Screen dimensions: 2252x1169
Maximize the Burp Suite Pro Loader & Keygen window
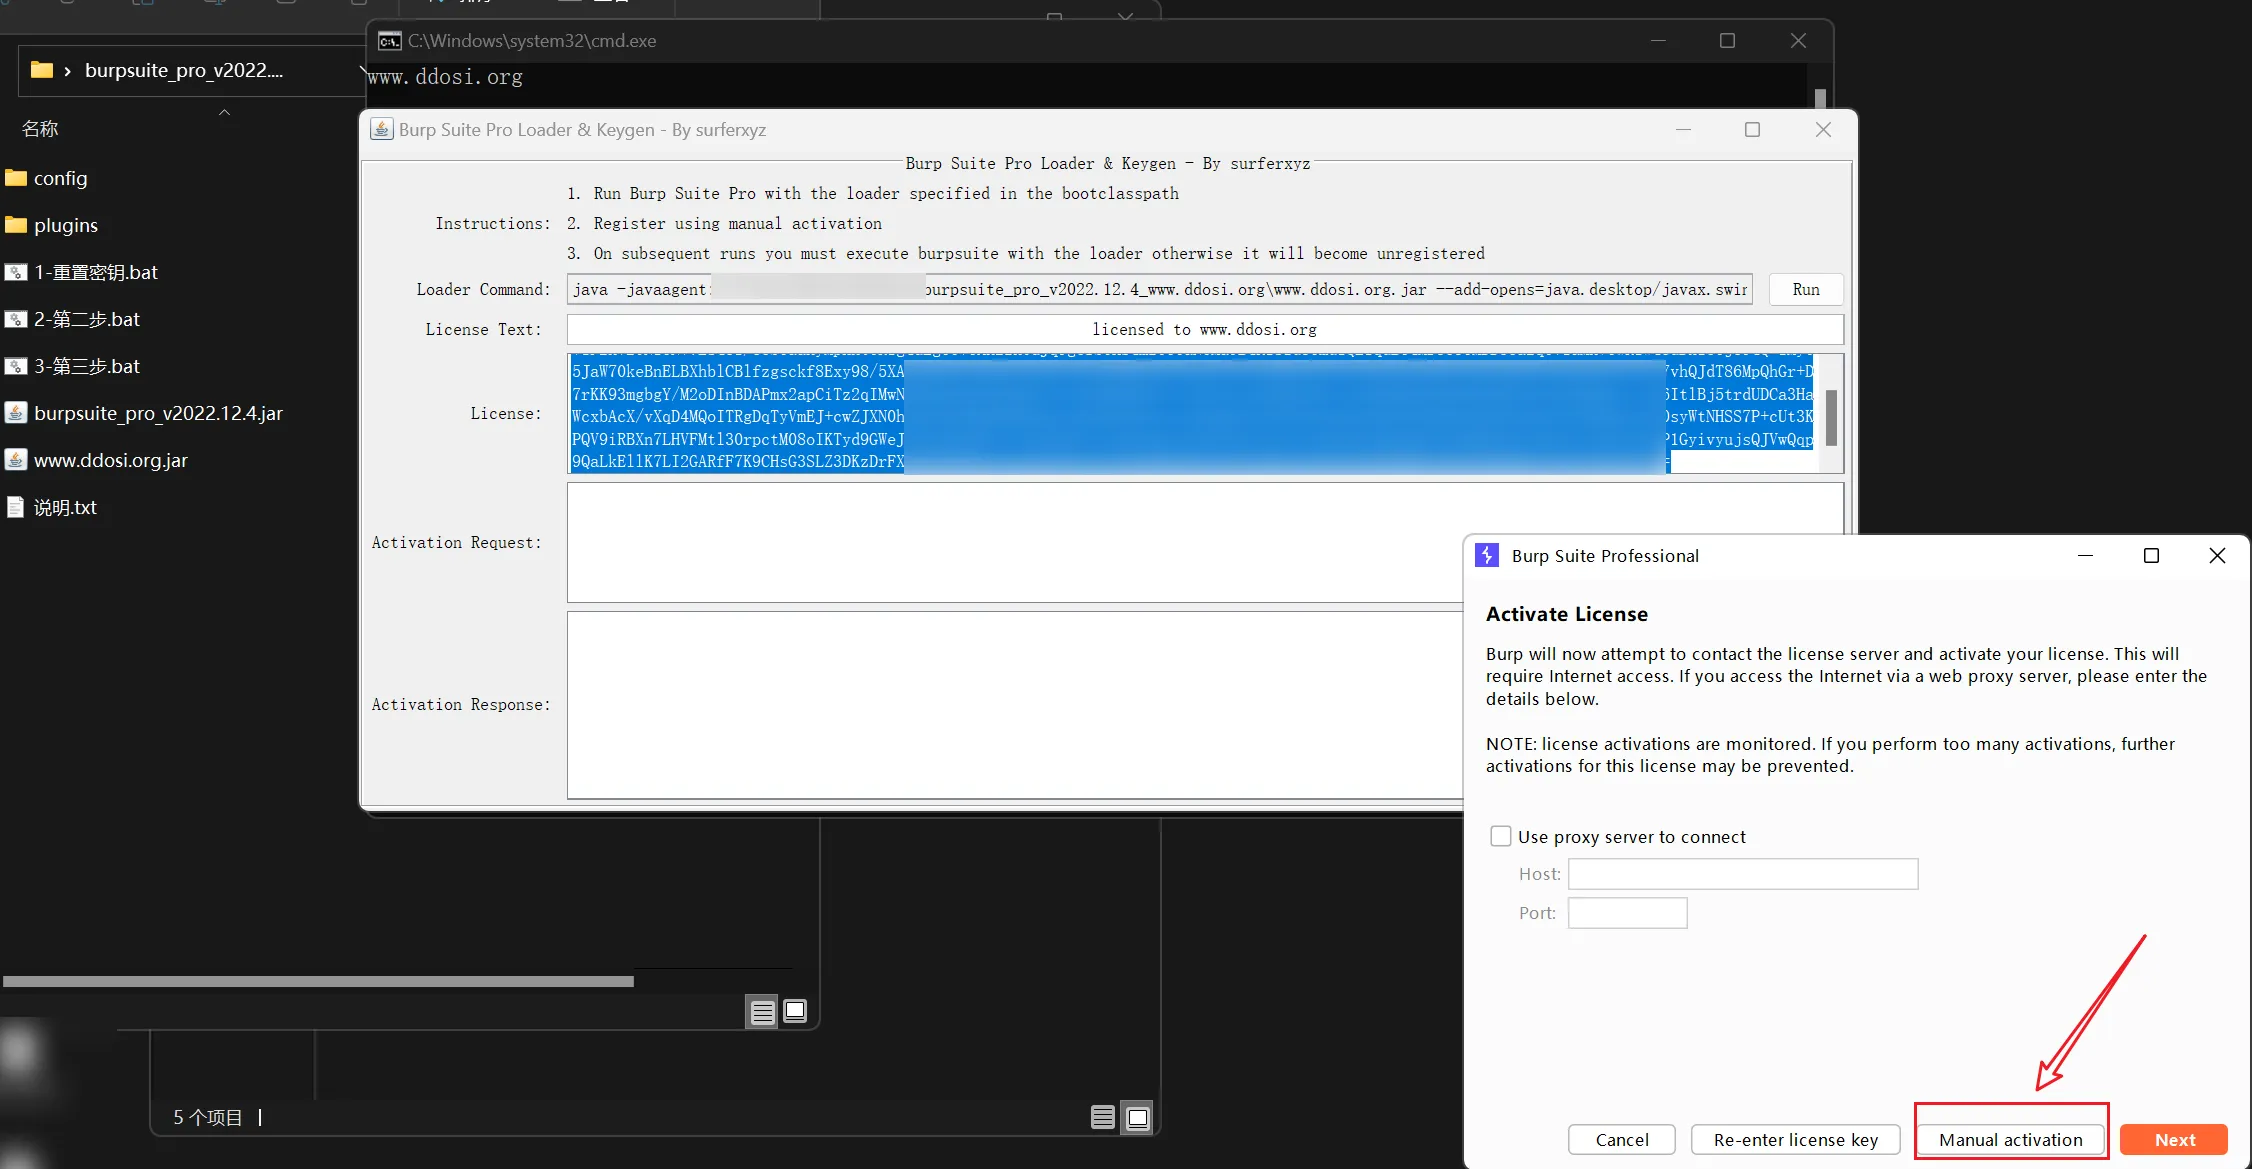pyautogui.click(x=1752, y=130)
